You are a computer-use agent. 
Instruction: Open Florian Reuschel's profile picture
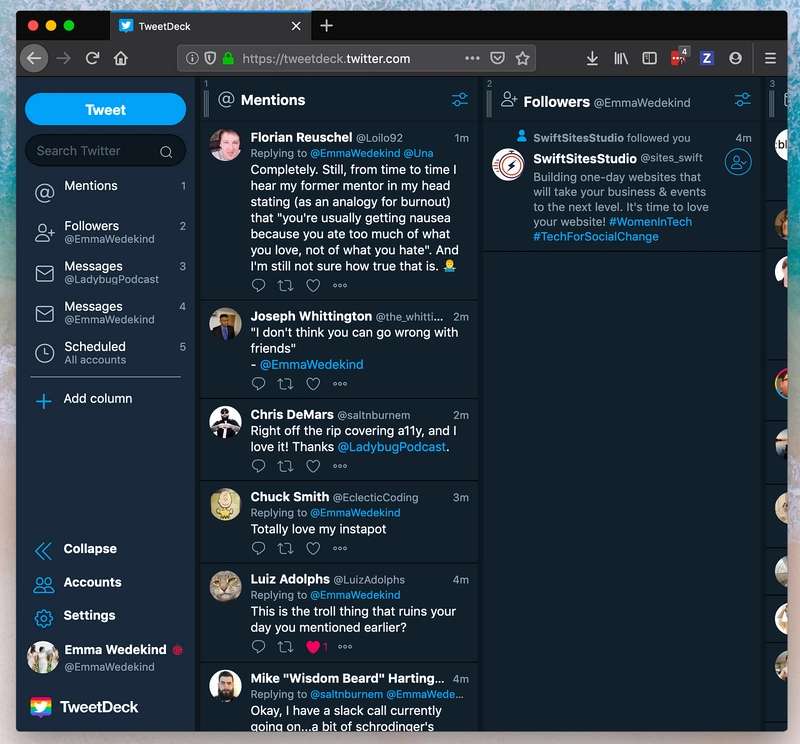[226, 145]
